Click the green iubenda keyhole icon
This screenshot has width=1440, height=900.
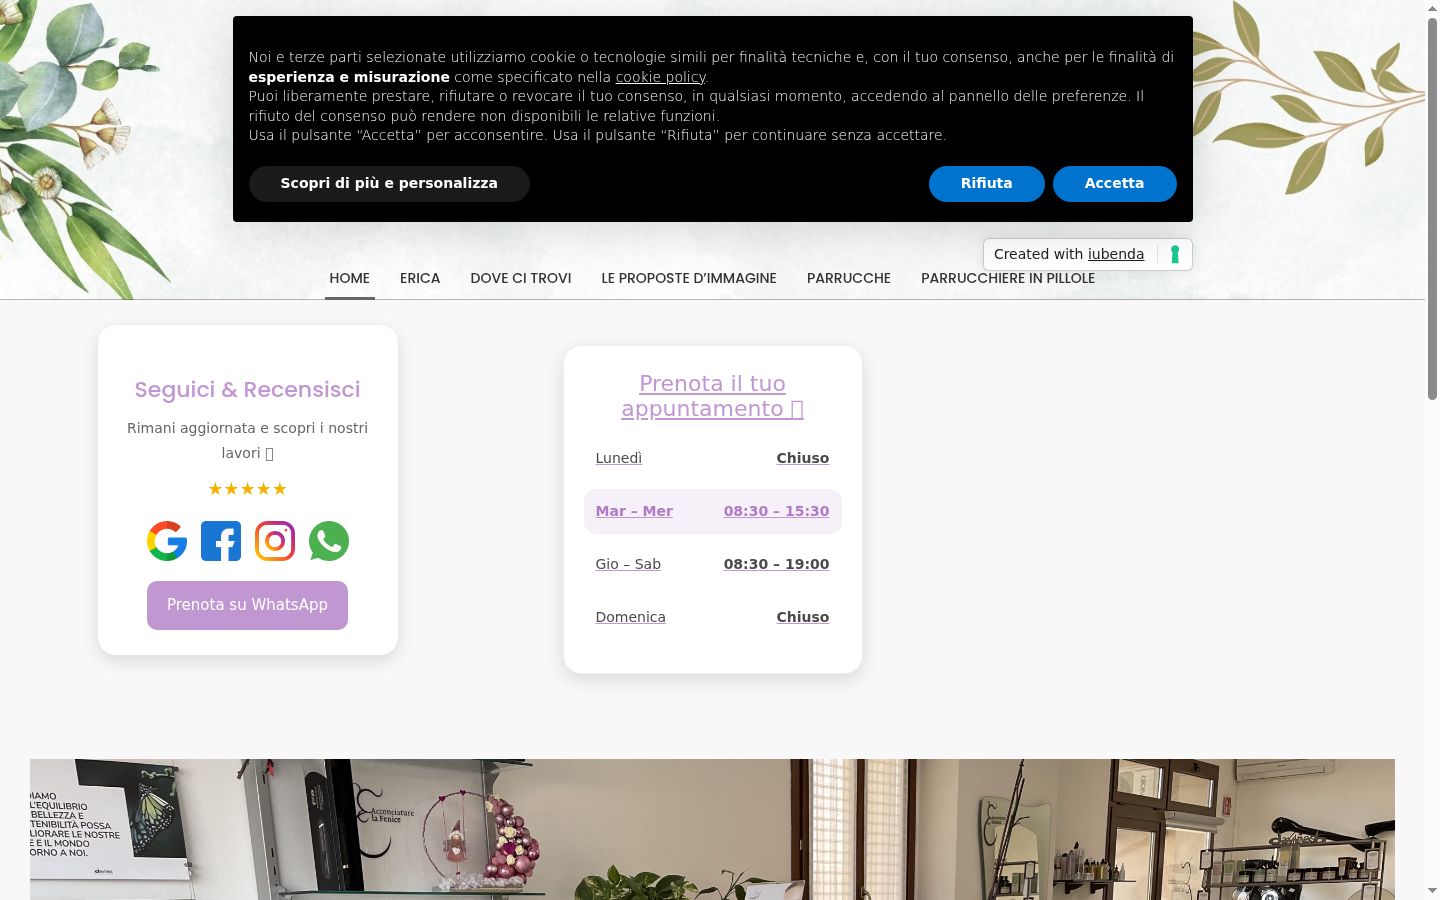(x=1175, y=254)
